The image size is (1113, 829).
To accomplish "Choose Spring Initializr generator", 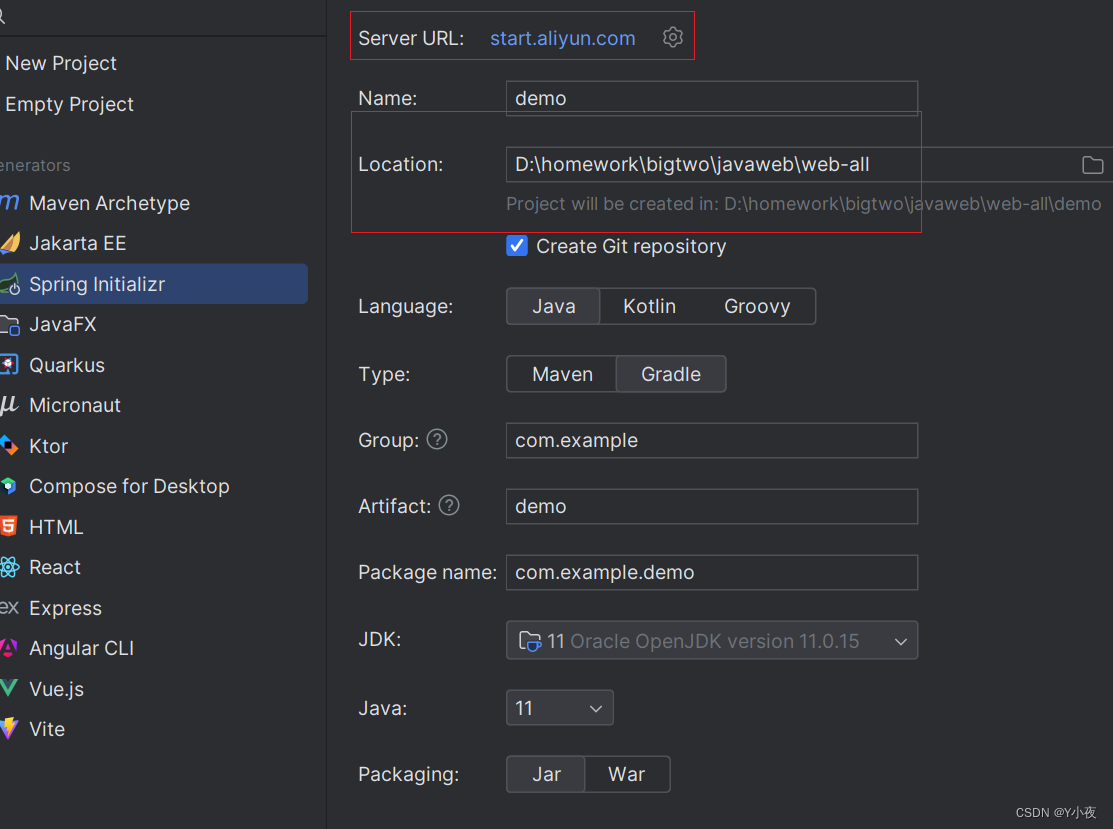I will pyautogui.click(x=153, y=284).
